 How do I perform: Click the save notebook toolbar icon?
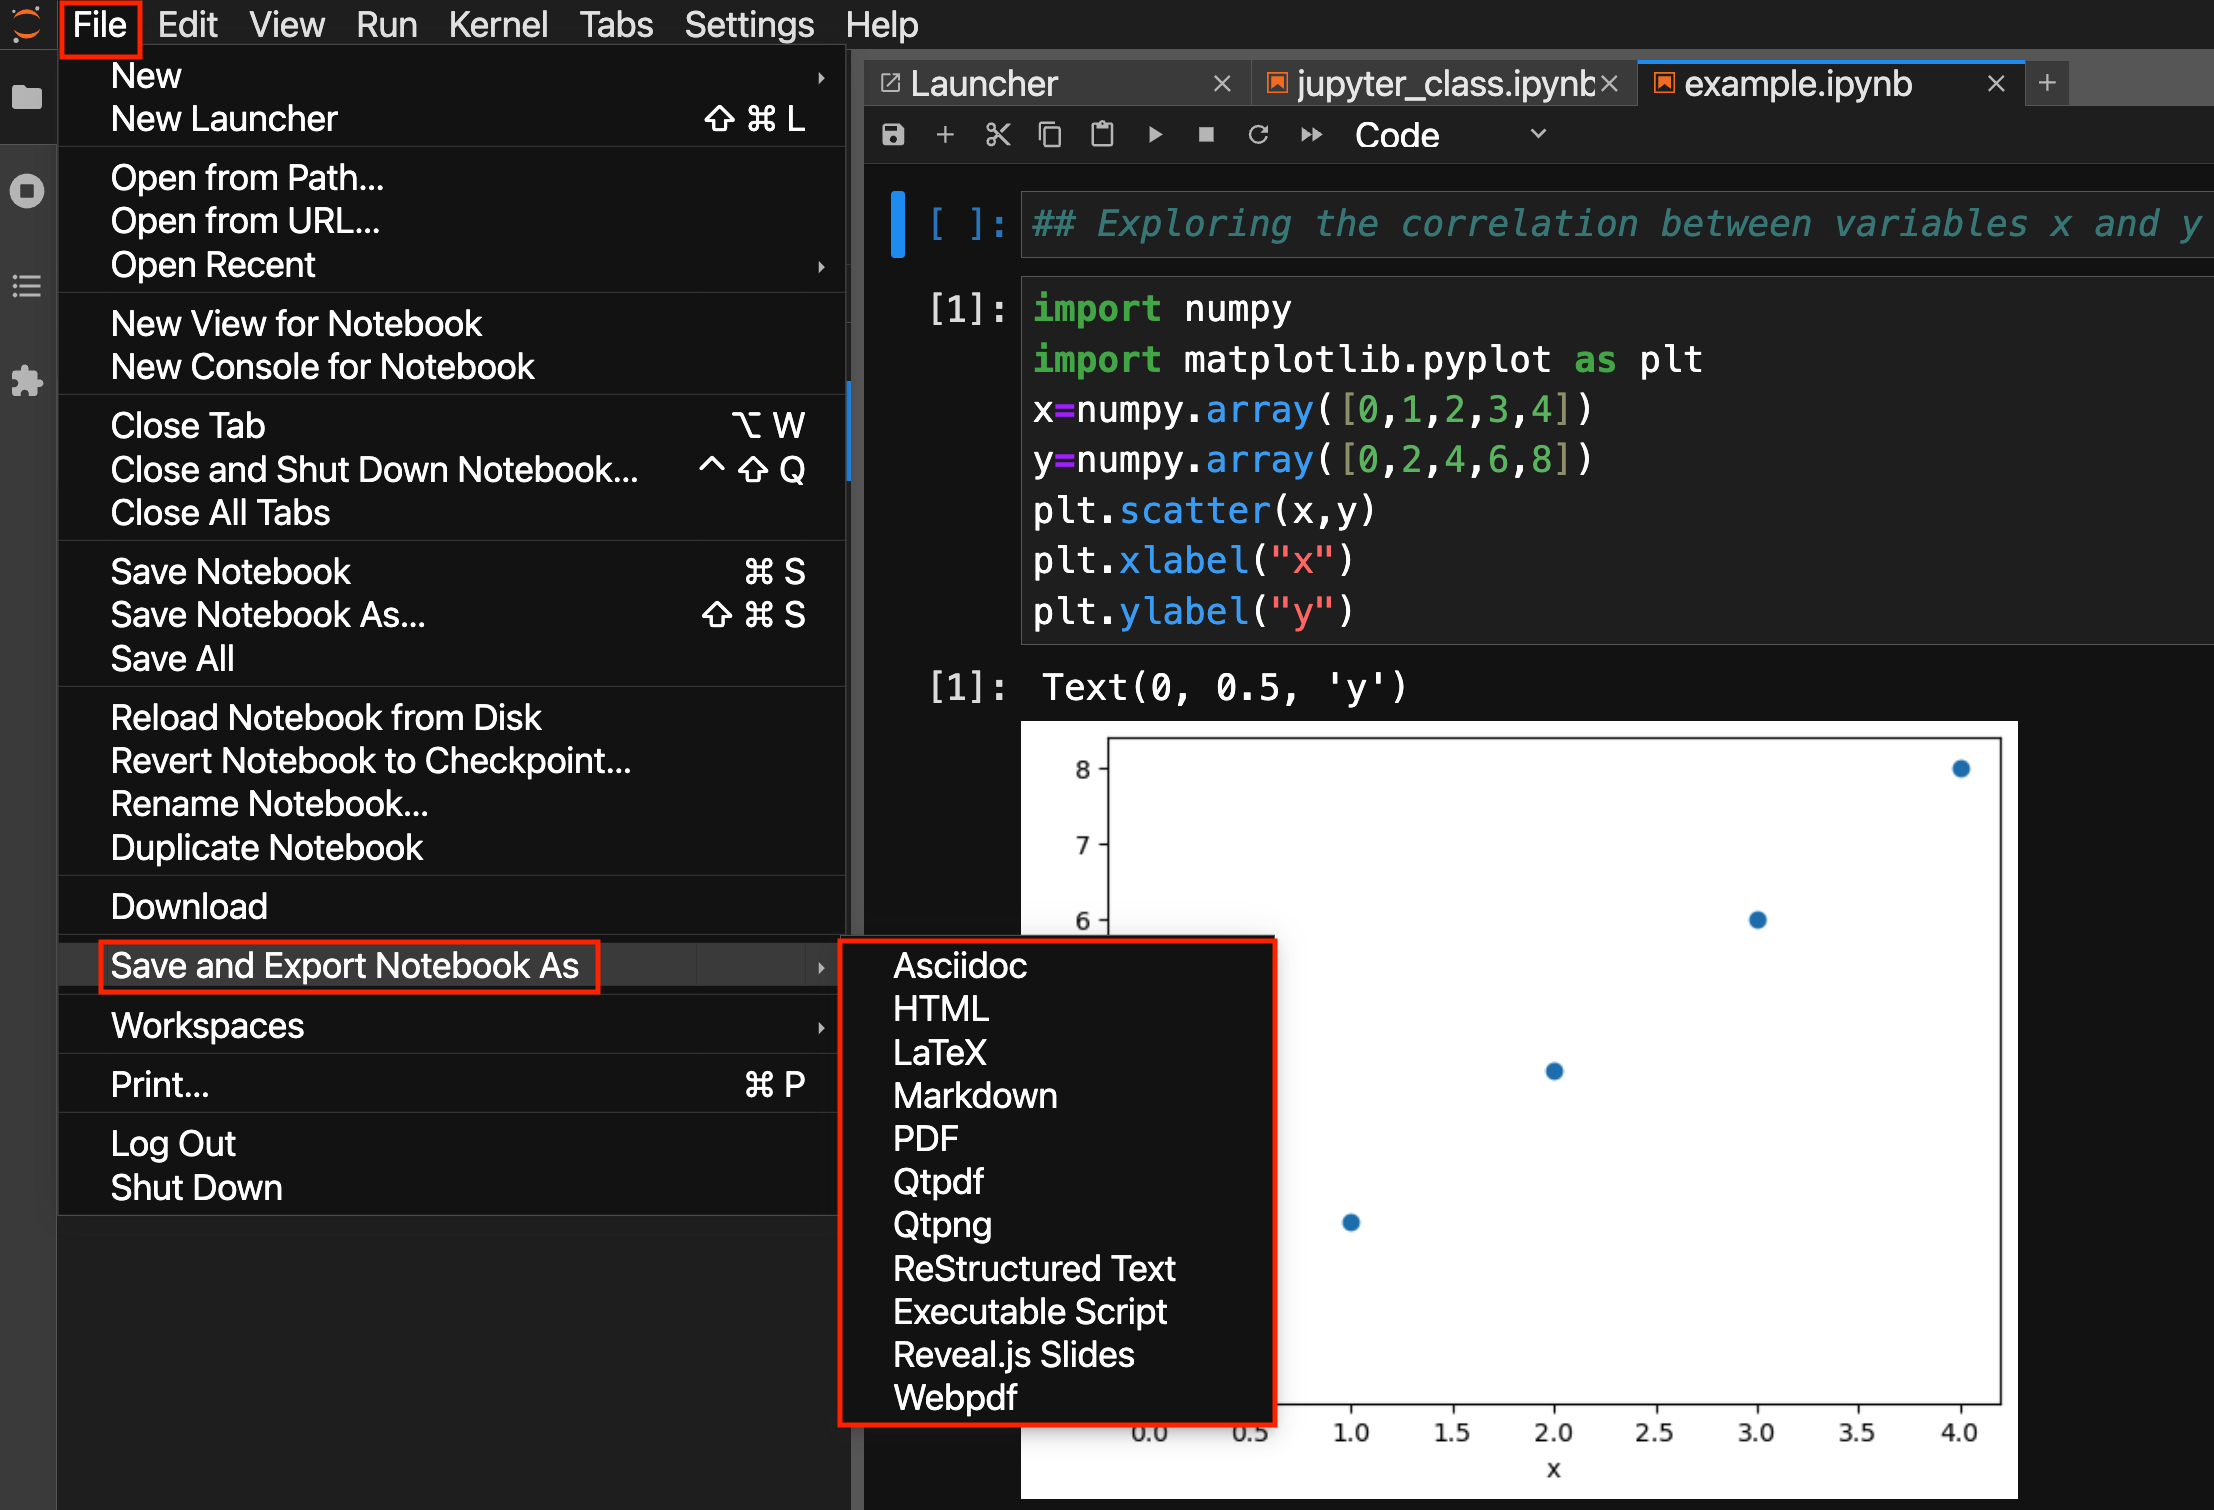click(893, 135)
